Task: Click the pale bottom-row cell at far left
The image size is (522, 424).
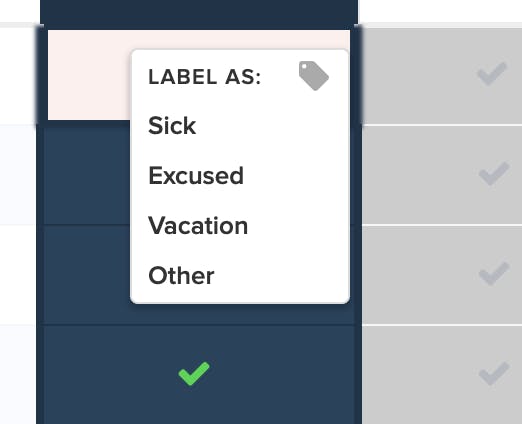Action: (18, 375)
